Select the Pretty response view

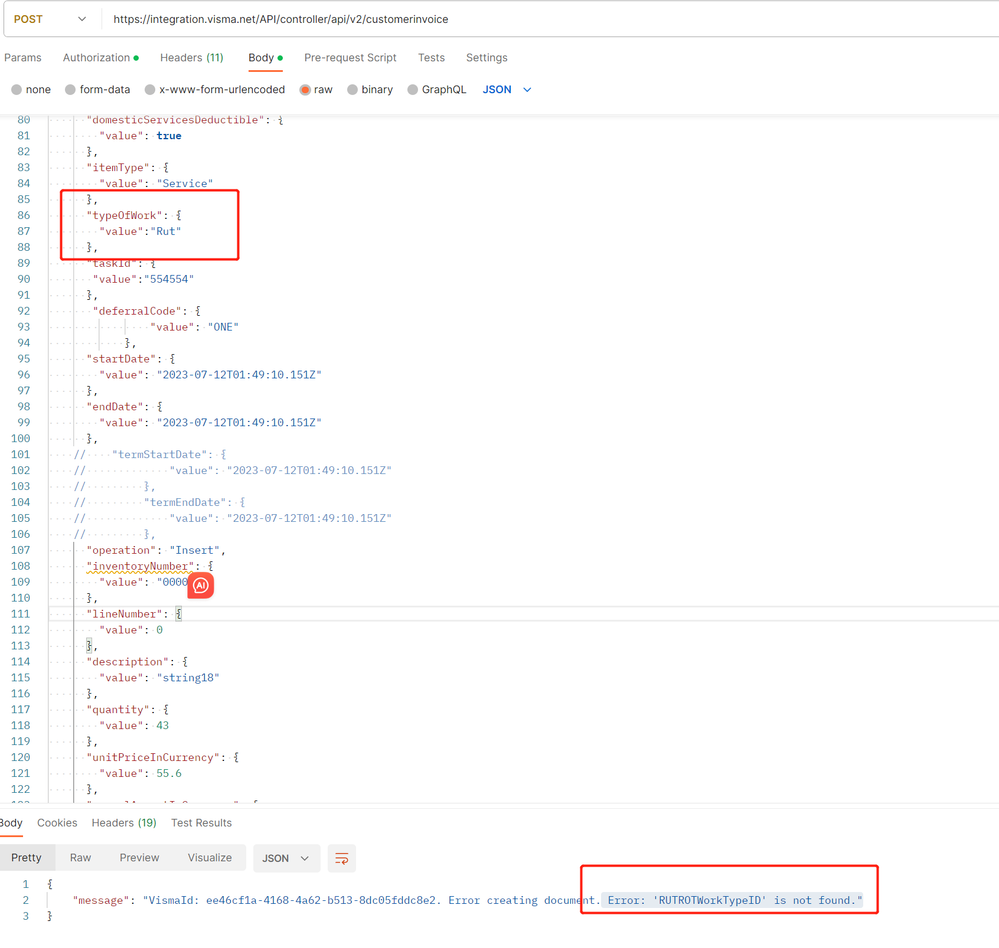coord(26,858)
